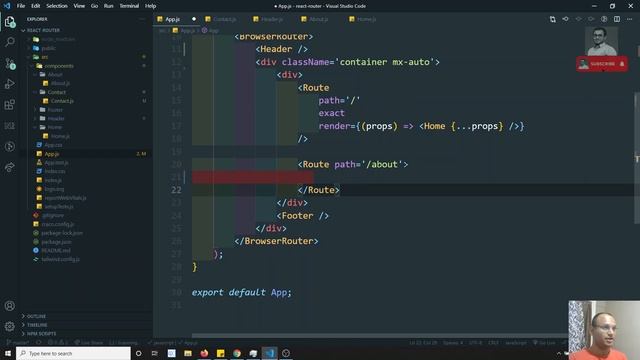Expand the Timeline section
The width and height of the screenshot is (640, 360).
[37, 325]
